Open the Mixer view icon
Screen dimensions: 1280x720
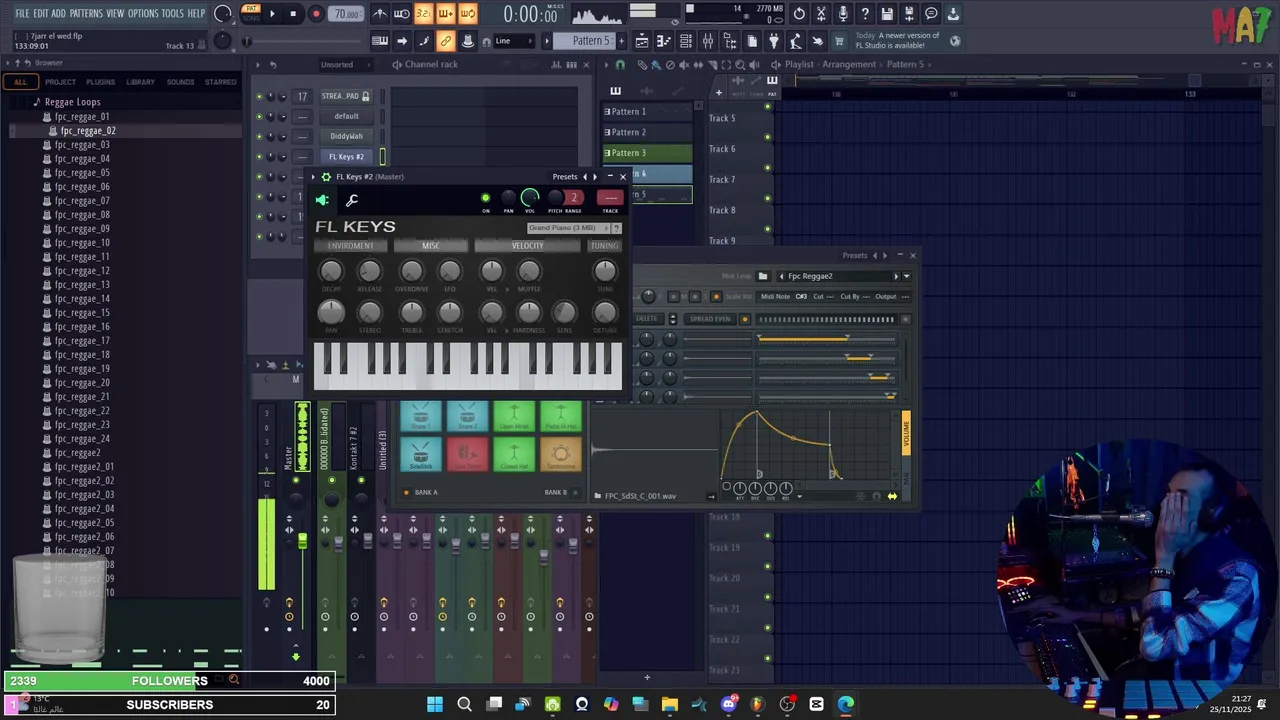click(x=708, y=41)
